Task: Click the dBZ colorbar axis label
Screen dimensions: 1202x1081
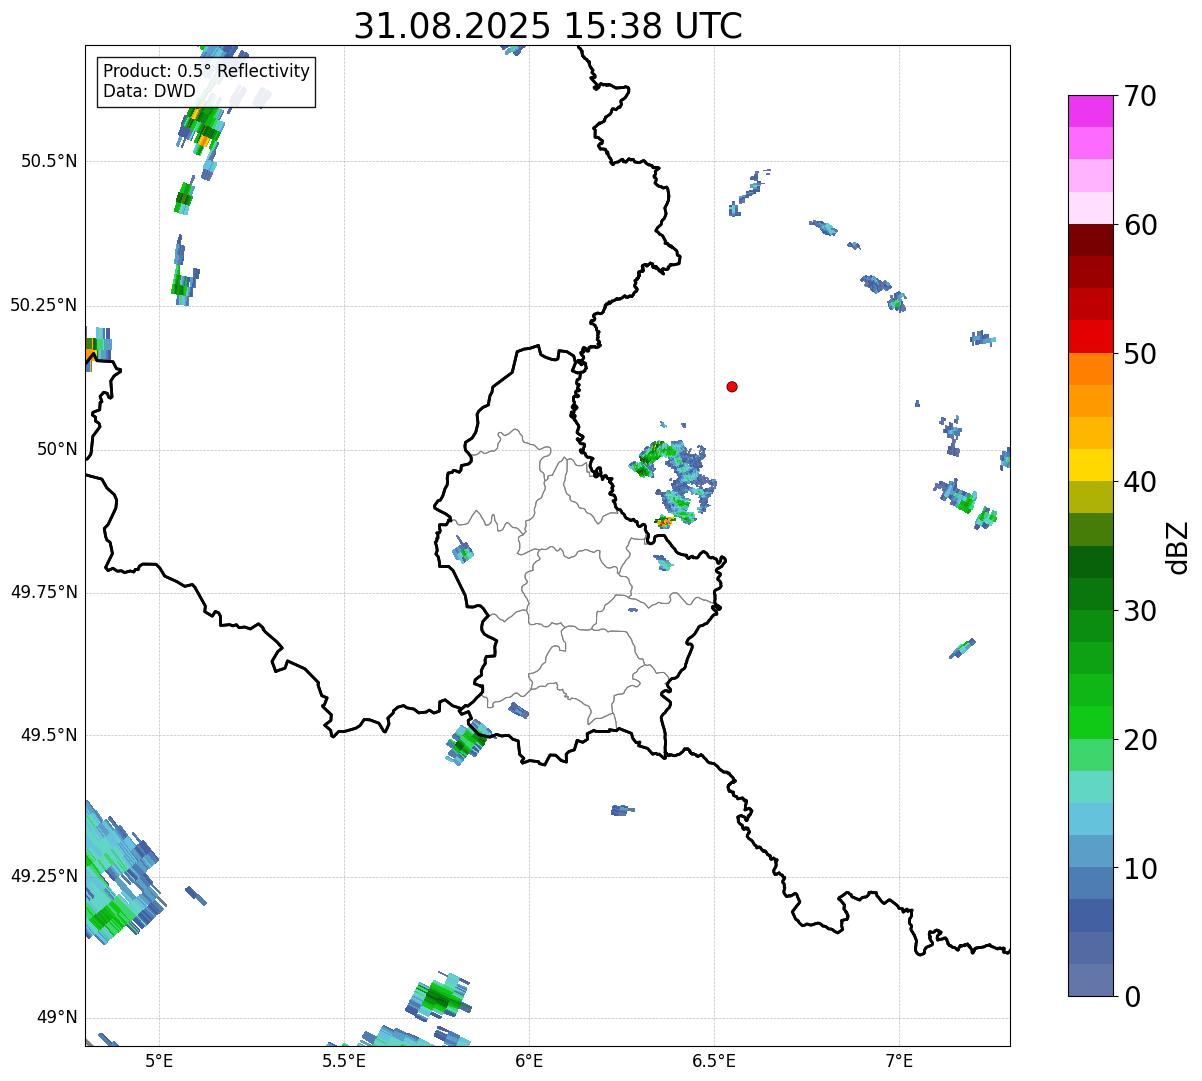Action: tap(1177, 546)
